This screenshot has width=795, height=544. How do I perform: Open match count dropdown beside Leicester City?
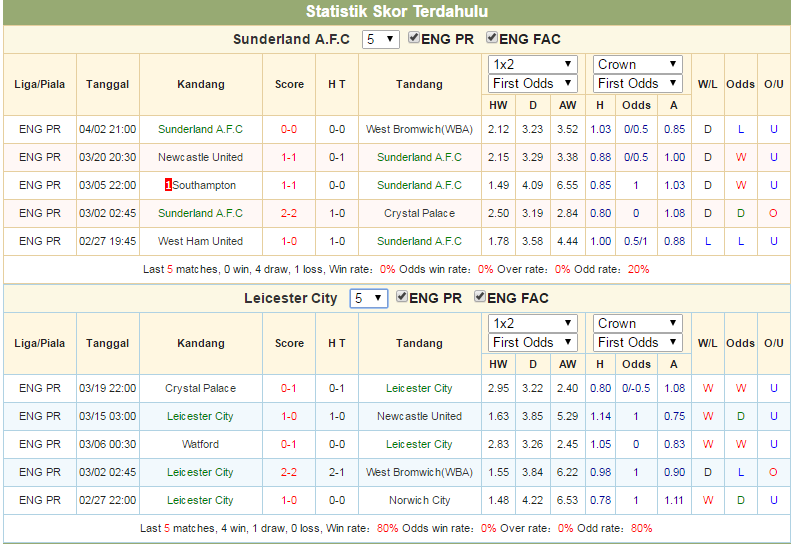point(369,299)
